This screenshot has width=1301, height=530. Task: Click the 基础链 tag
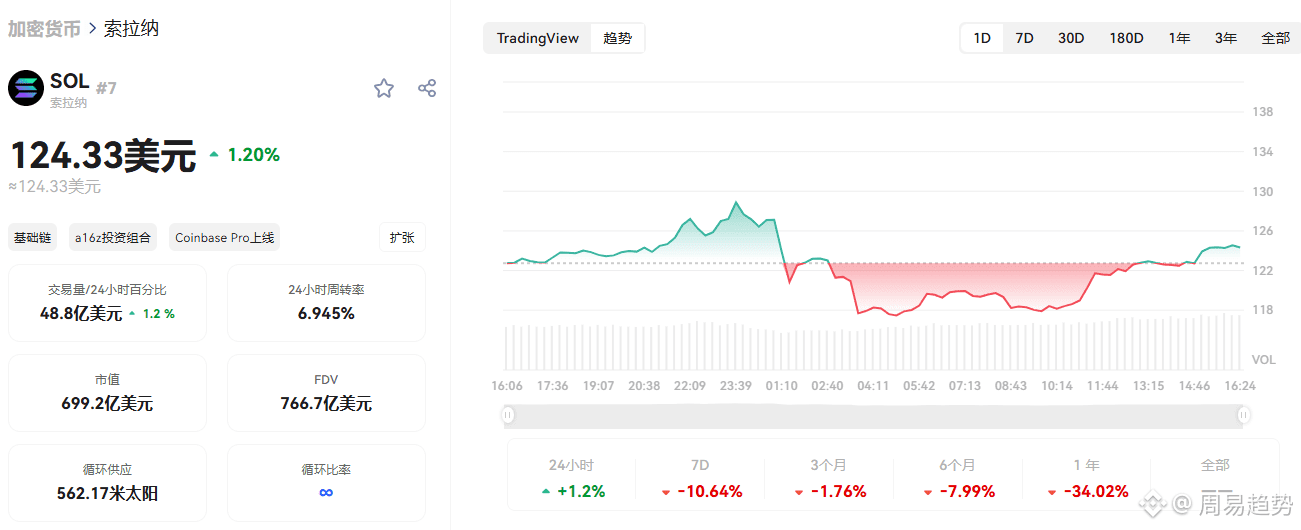tap(33, 238)
